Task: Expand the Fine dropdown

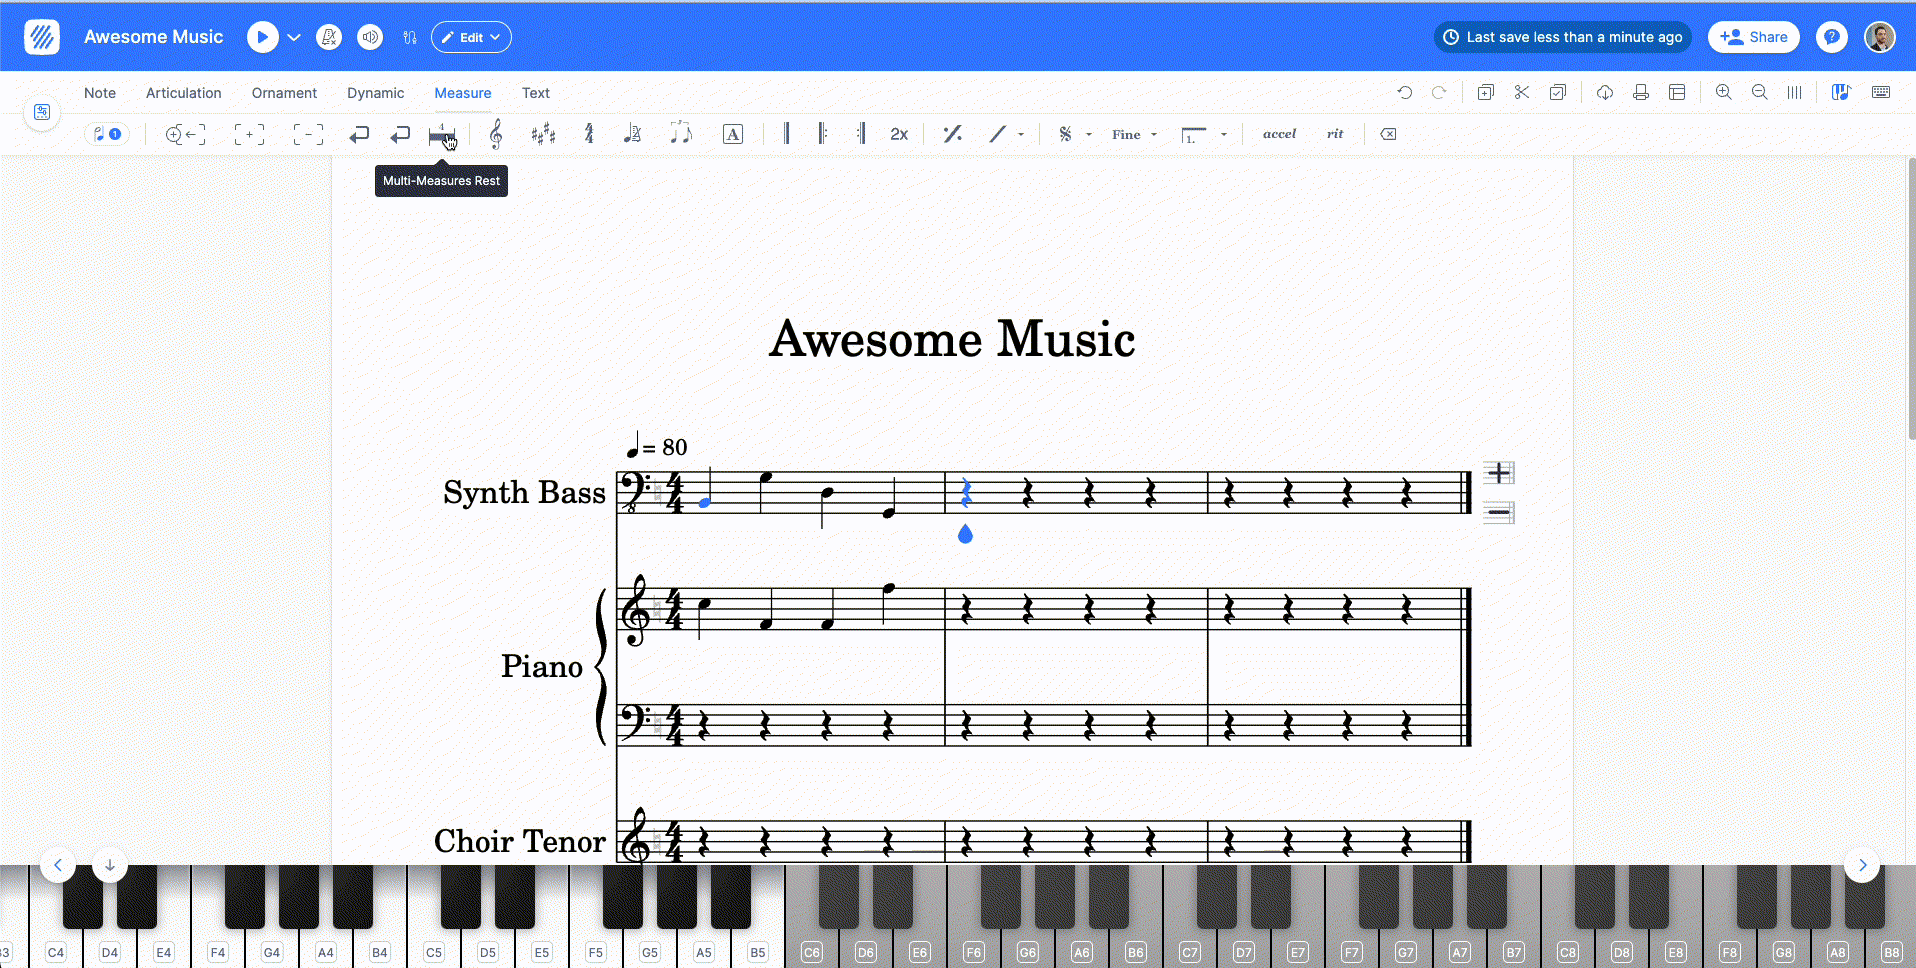Action: [x=1154, y=135]
